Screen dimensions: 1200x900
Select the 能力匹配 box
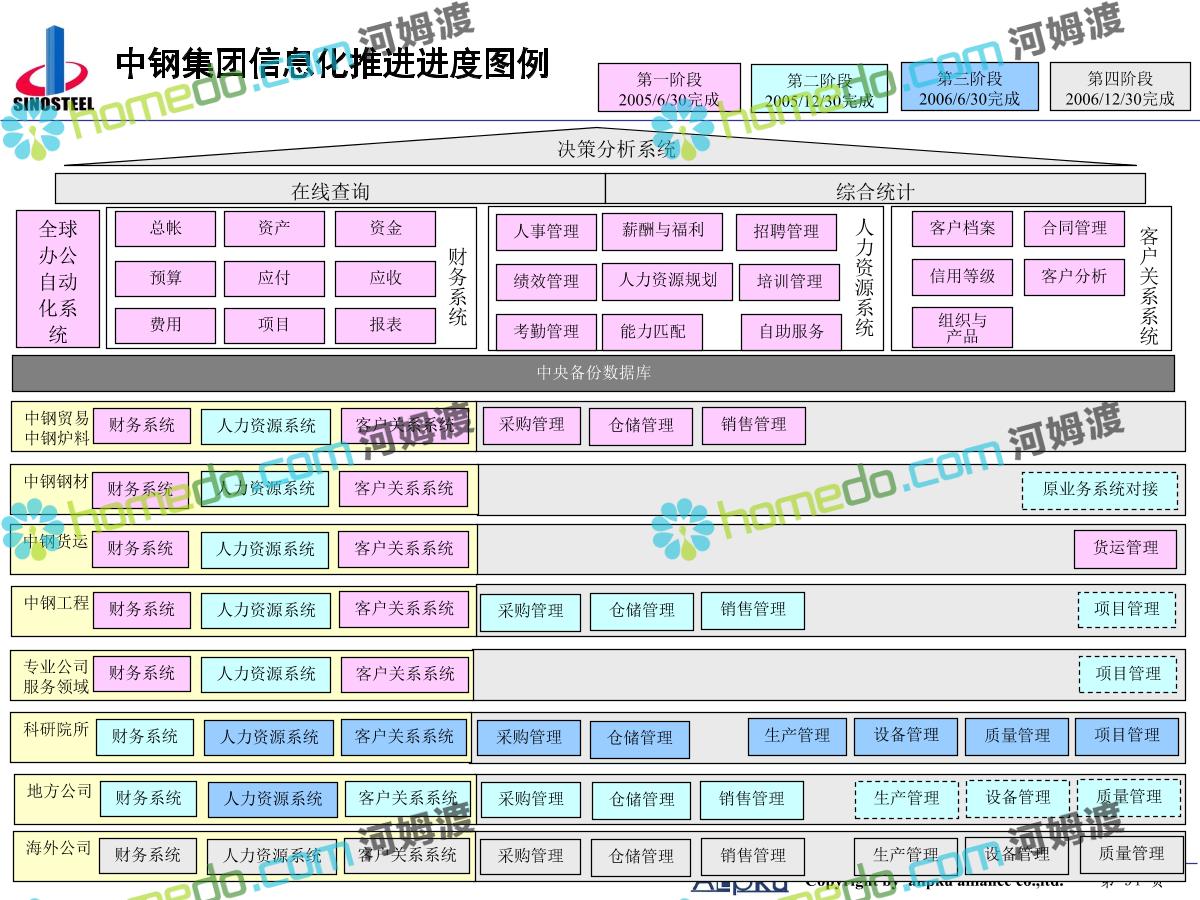coord(652,332)
